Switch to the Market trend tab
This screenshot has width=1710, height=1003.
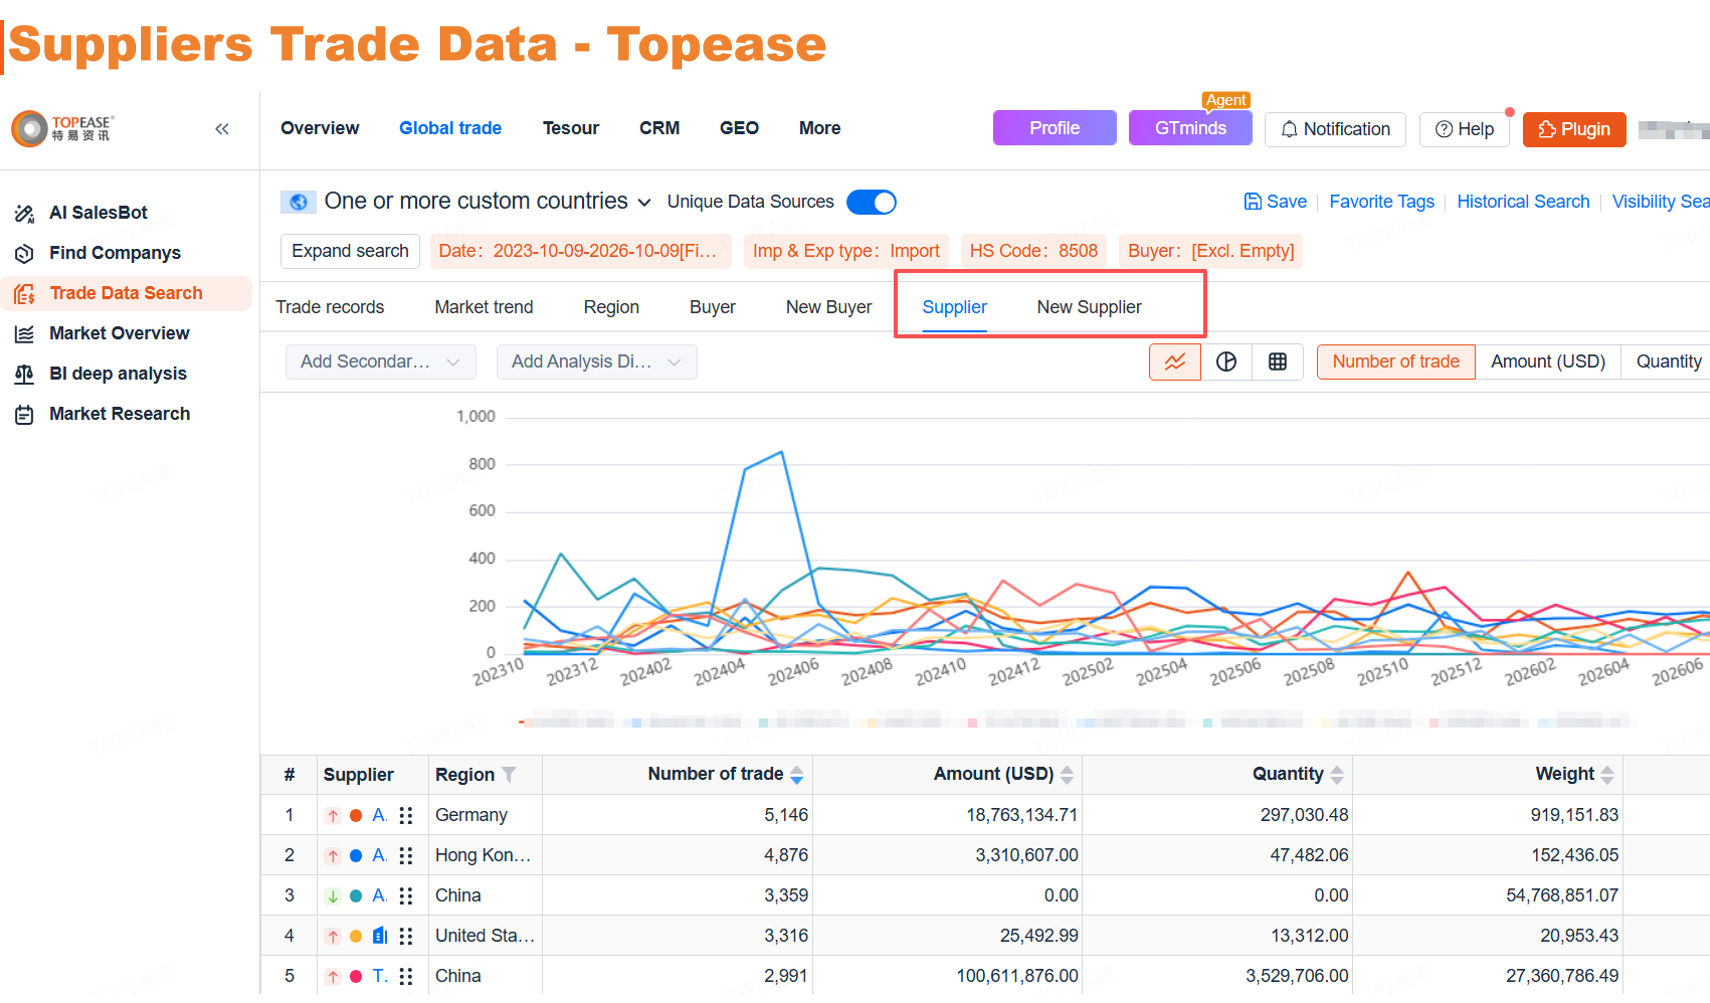point(484,307)
